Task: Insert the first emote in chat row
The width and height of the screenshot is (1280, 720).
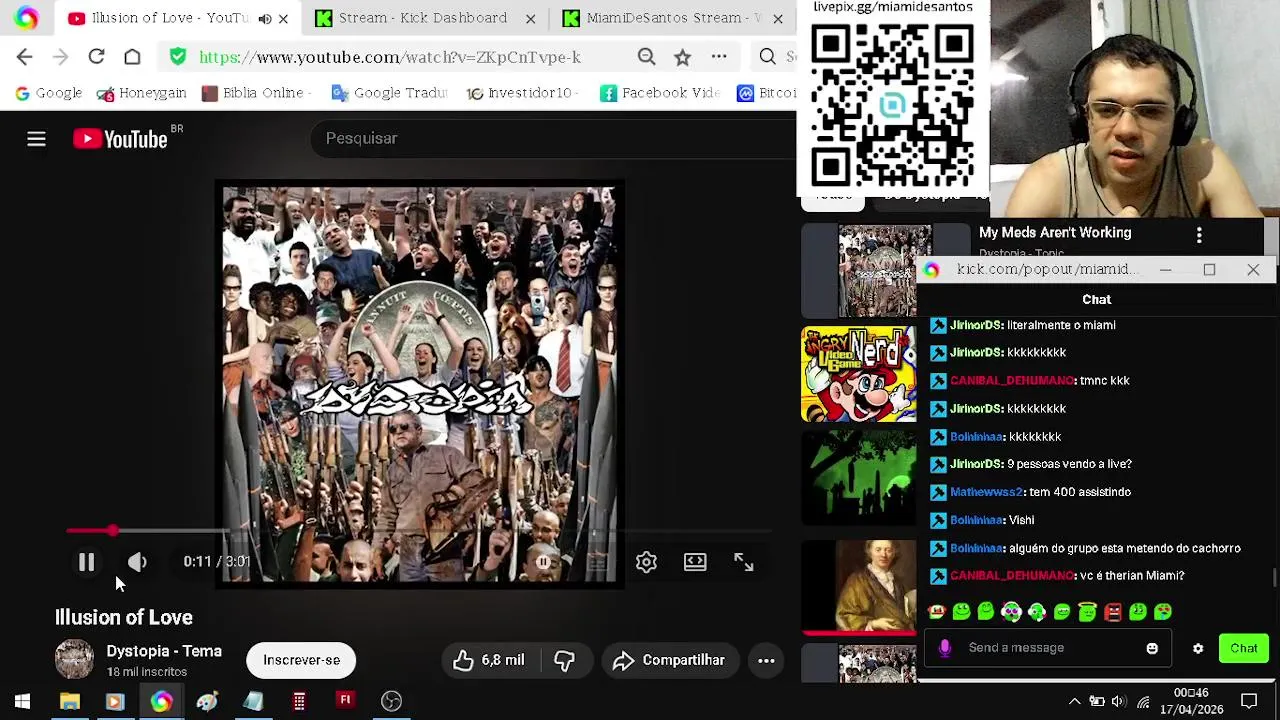Action: coord(936,611)
